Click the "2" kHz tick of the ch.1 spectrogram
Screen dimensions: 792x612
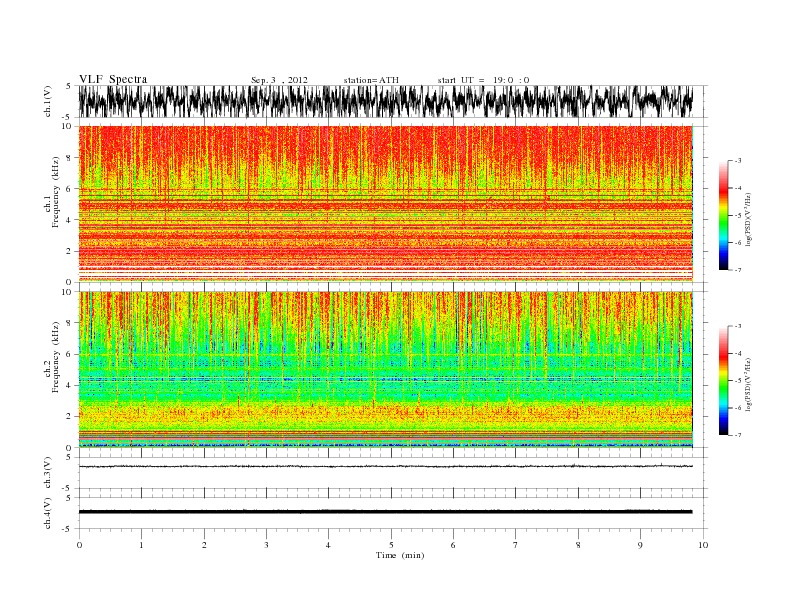click(x=69, y=251)
